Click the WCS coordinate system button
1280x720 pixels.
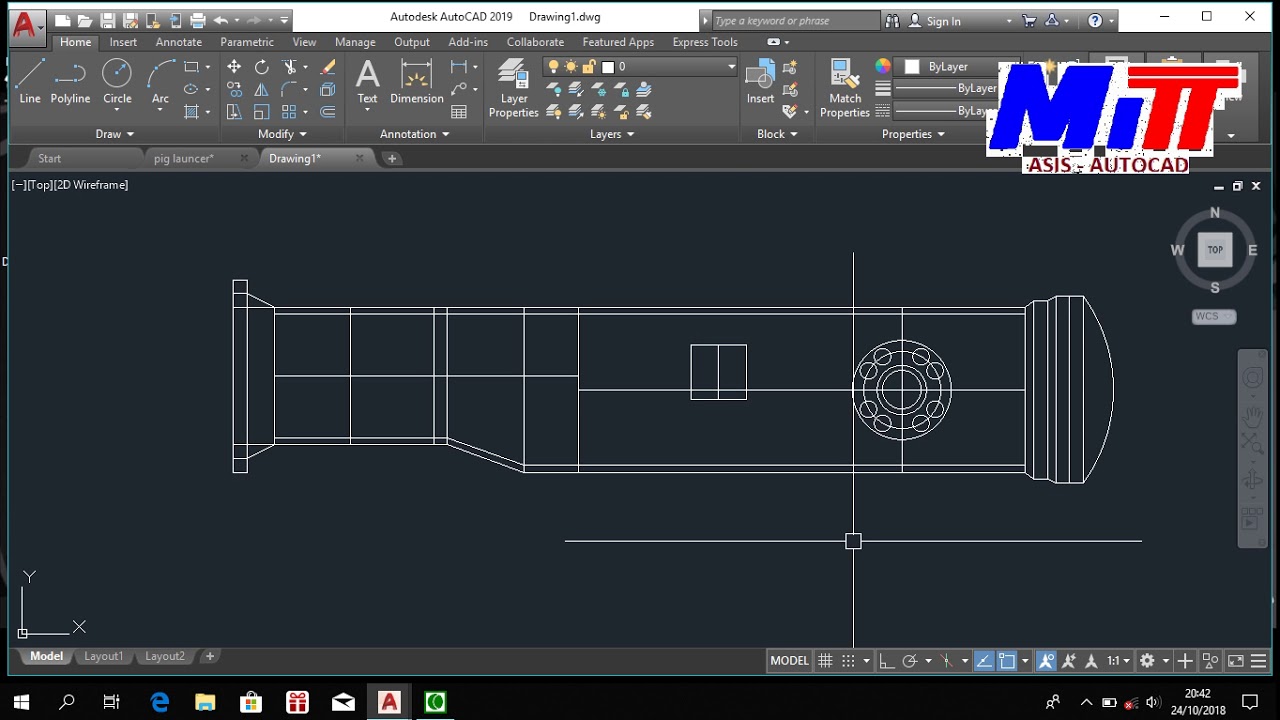point(1214,317)
